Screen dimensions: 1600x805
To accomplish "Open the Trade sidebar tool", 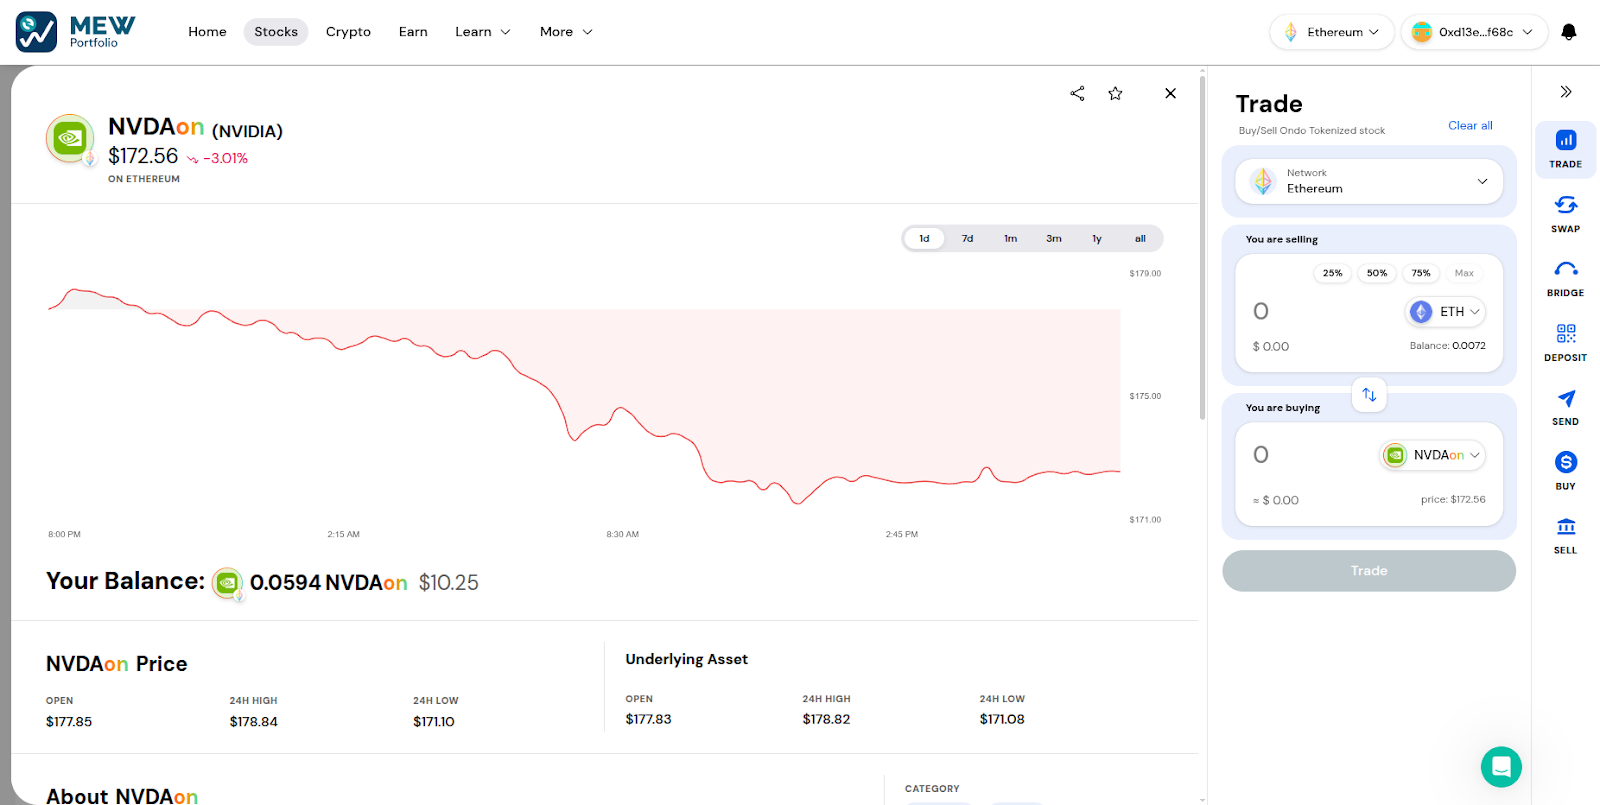I will tap(1566, 148).
